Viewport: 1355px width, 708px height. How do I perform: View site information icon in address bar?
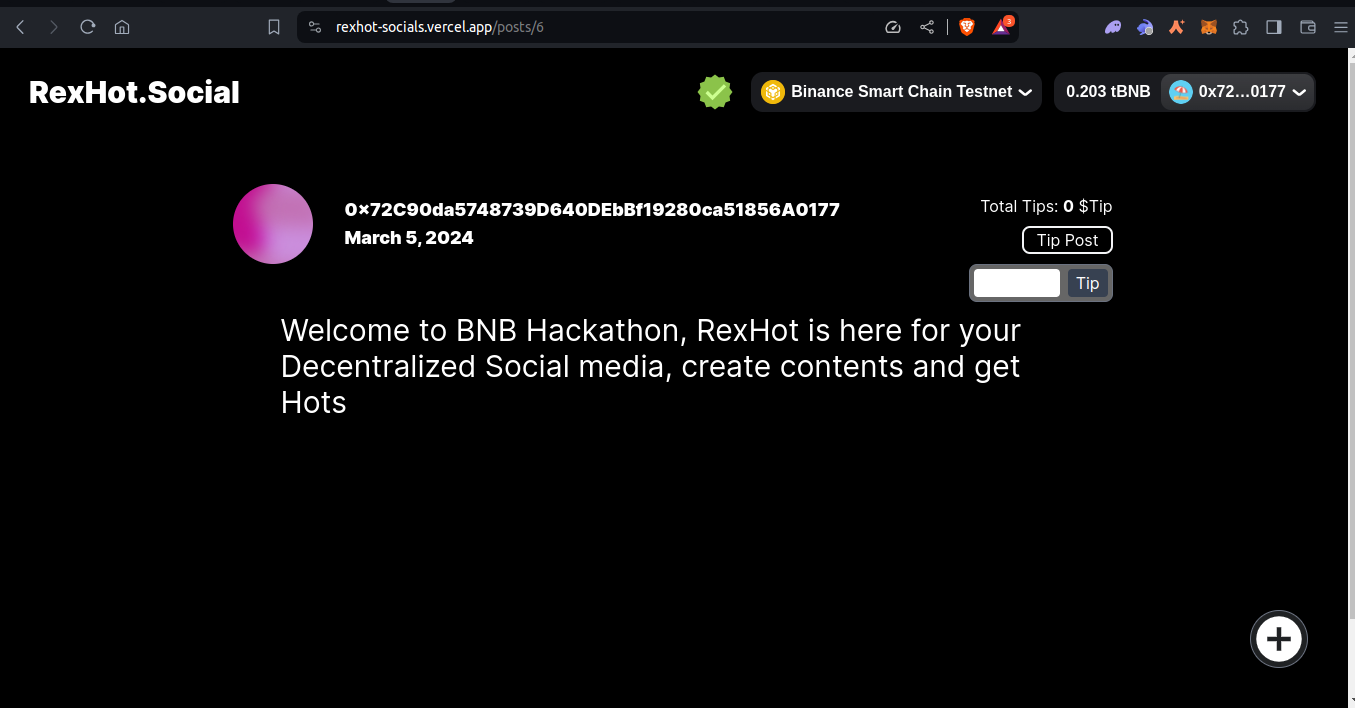(315, 27)
